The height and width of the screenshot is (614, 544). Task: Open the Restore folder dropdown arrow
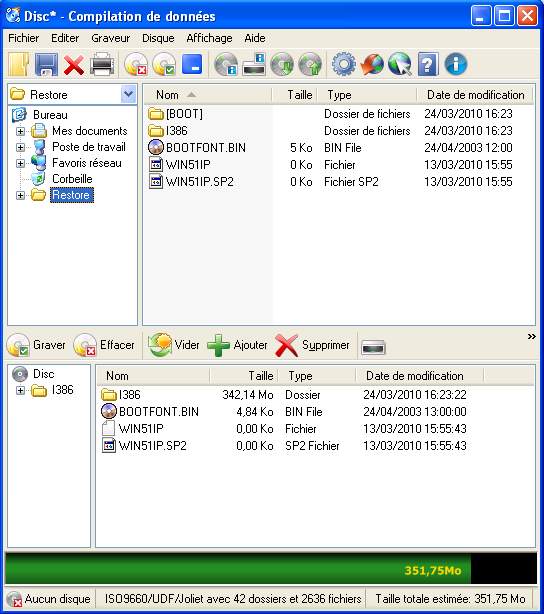[x=128, y=94]
